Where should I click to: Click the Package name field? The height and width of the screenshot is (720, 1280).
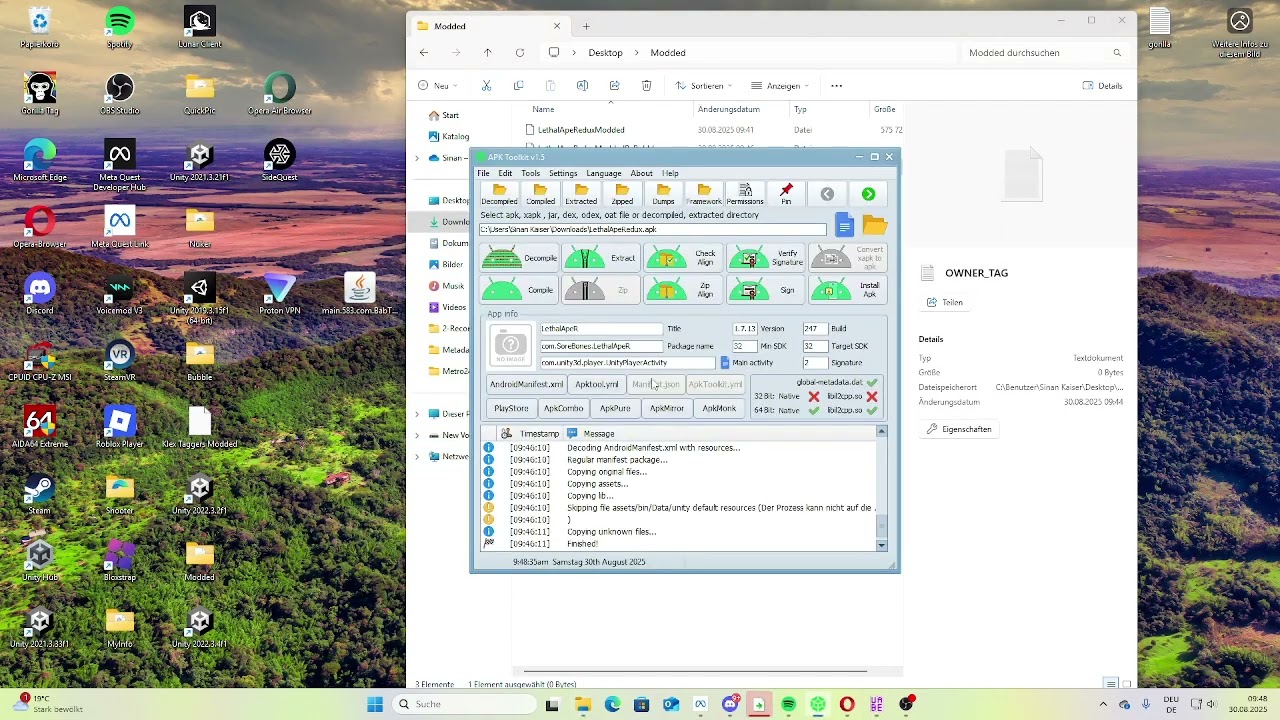point(601,346)
